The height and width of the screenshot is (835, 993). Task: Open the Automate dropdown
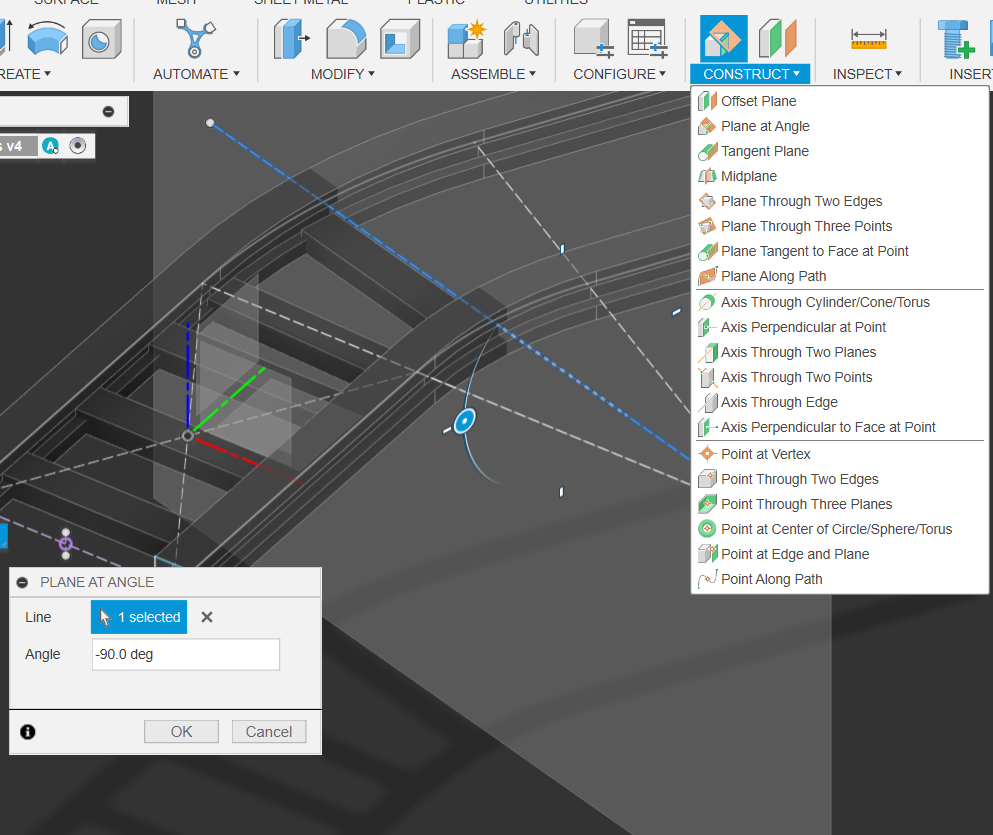tap(196, 74)
